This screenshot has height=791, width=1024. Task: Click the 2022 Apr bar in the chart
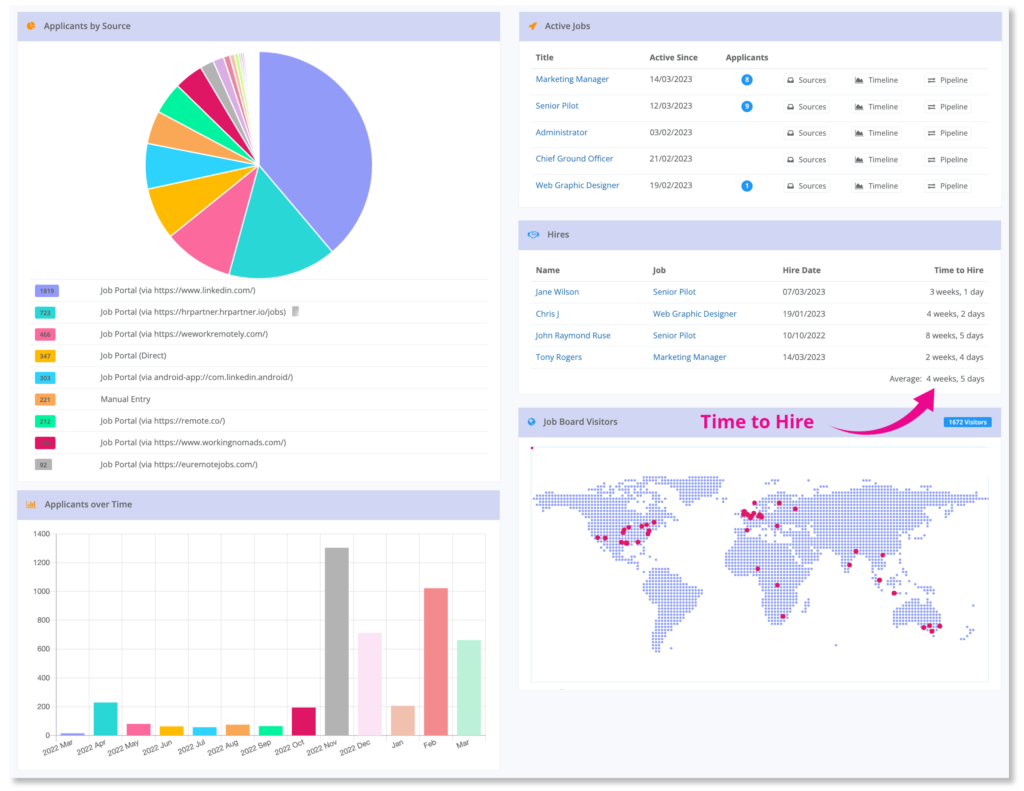106,719
